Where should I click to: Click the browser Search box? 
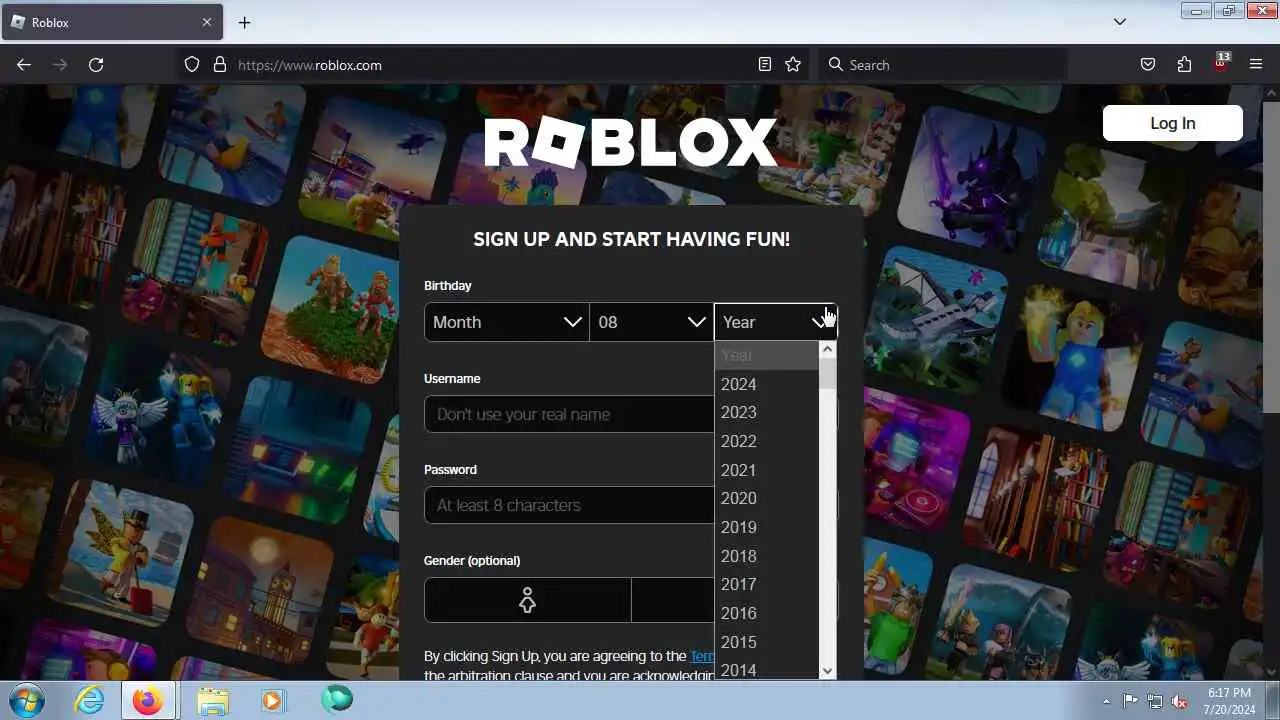[945, 65]
